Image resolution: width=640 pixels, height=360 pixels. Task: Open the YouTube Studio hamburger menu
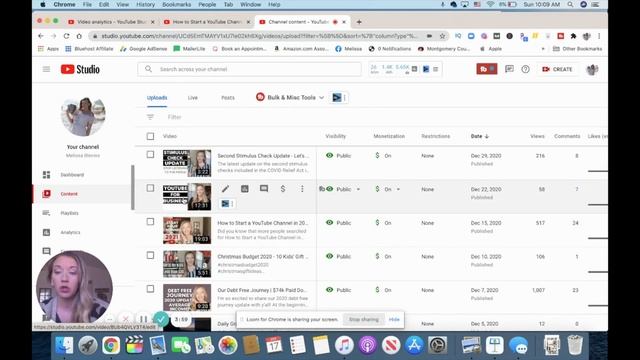pos(46,69)
